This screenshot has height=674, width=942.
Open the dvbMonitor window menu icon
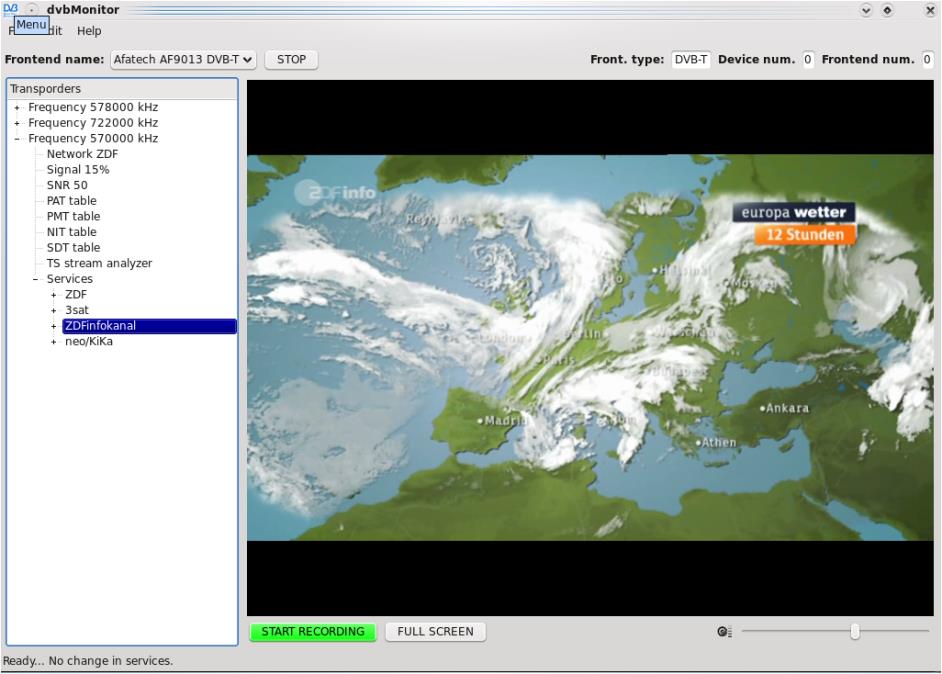10,8
